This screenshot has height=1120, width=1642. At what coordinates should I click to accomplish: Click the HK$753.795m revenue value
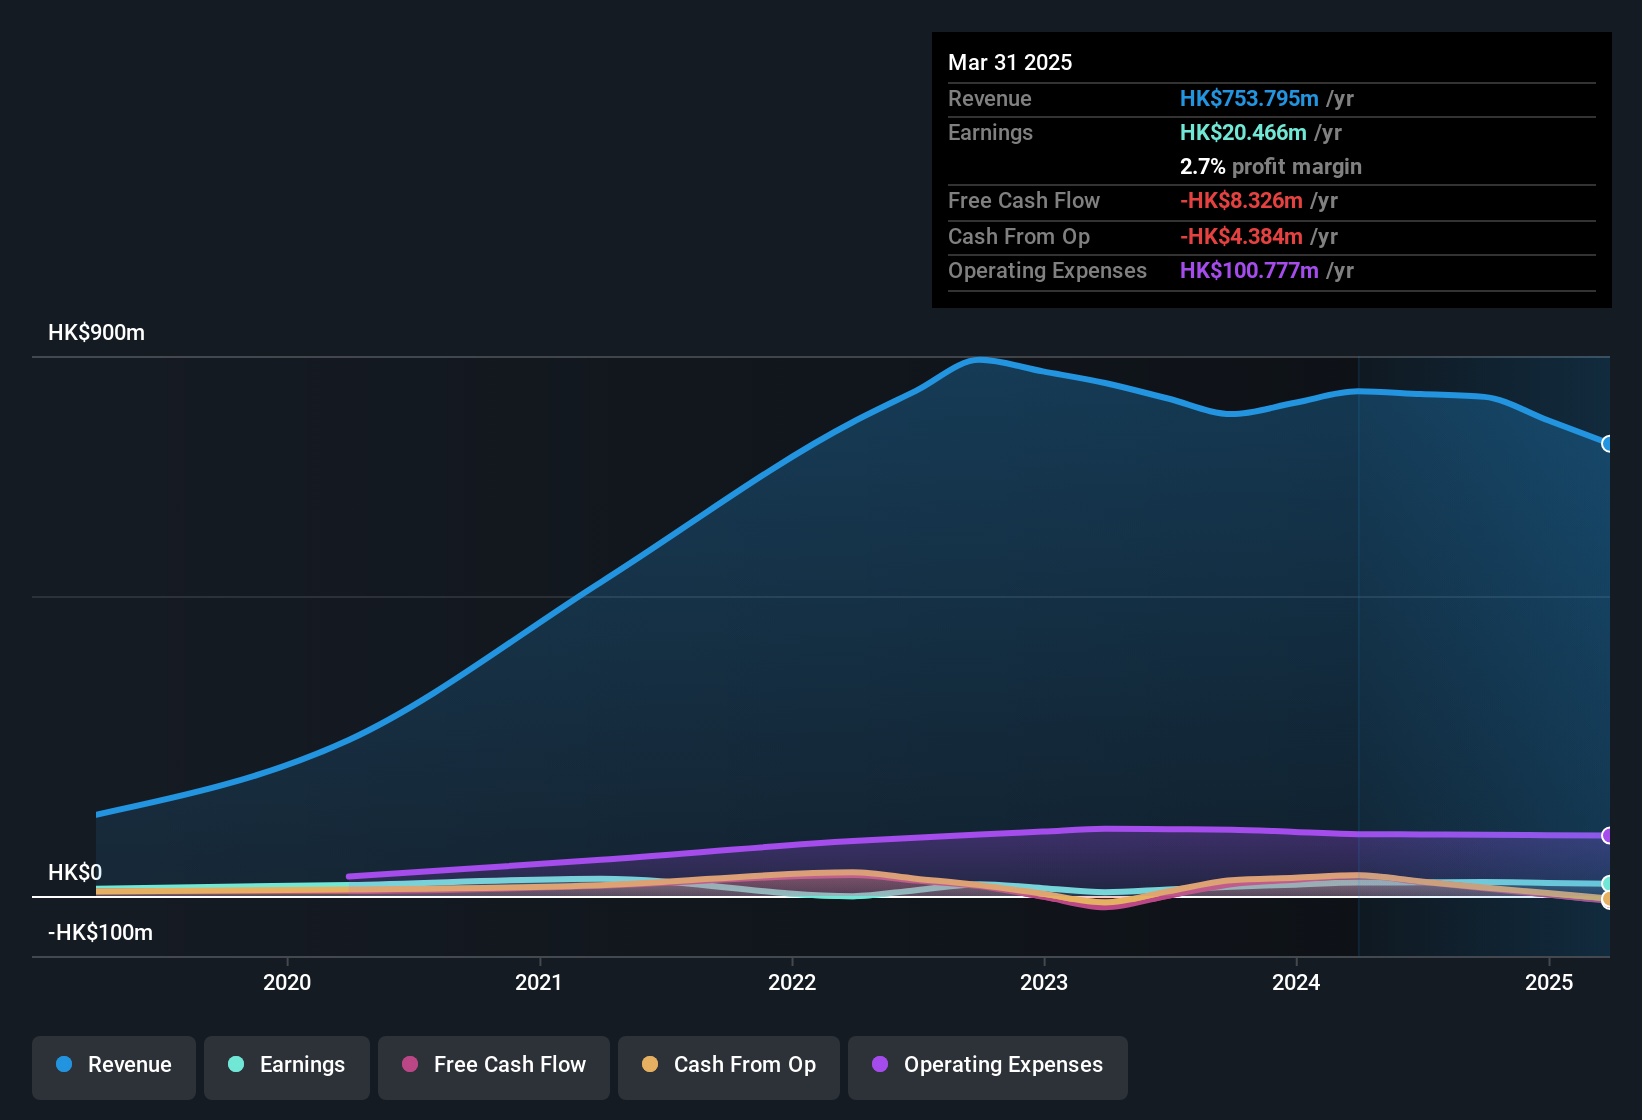[1249, 98]
